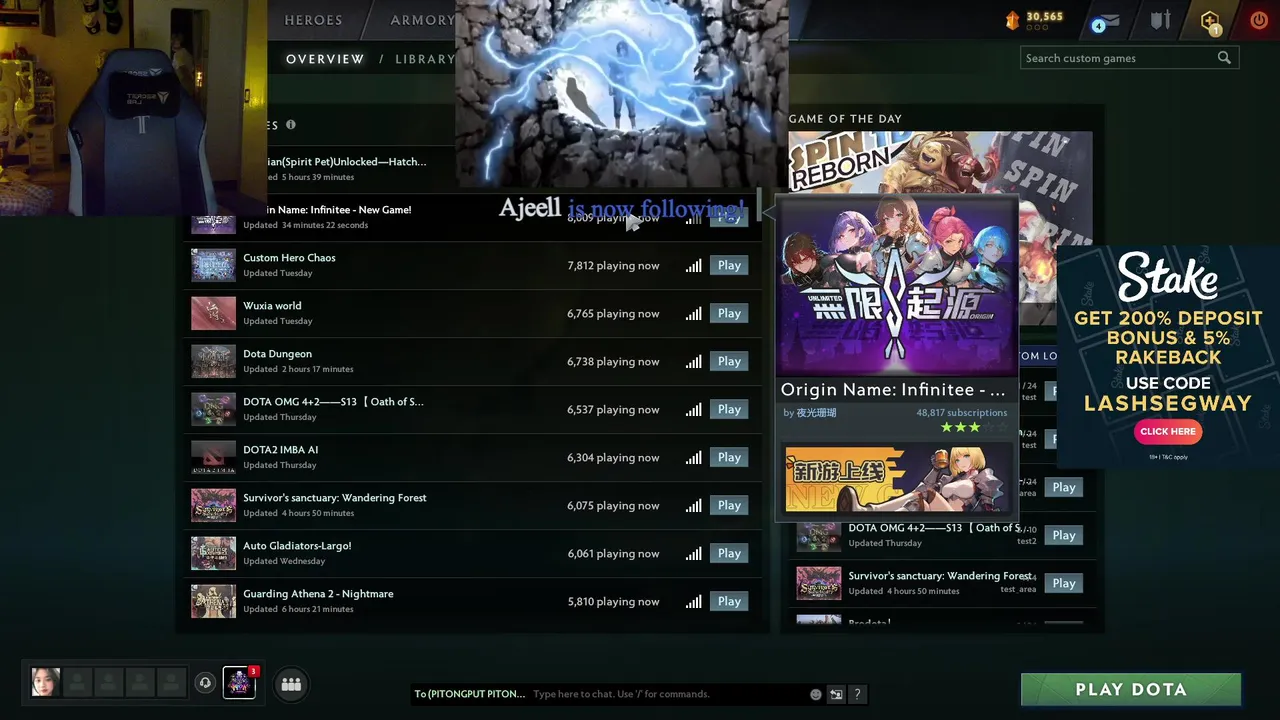Click the signal bars icon for Custom Hero Chaos
1280x720 pixels.
pos(693,266)
